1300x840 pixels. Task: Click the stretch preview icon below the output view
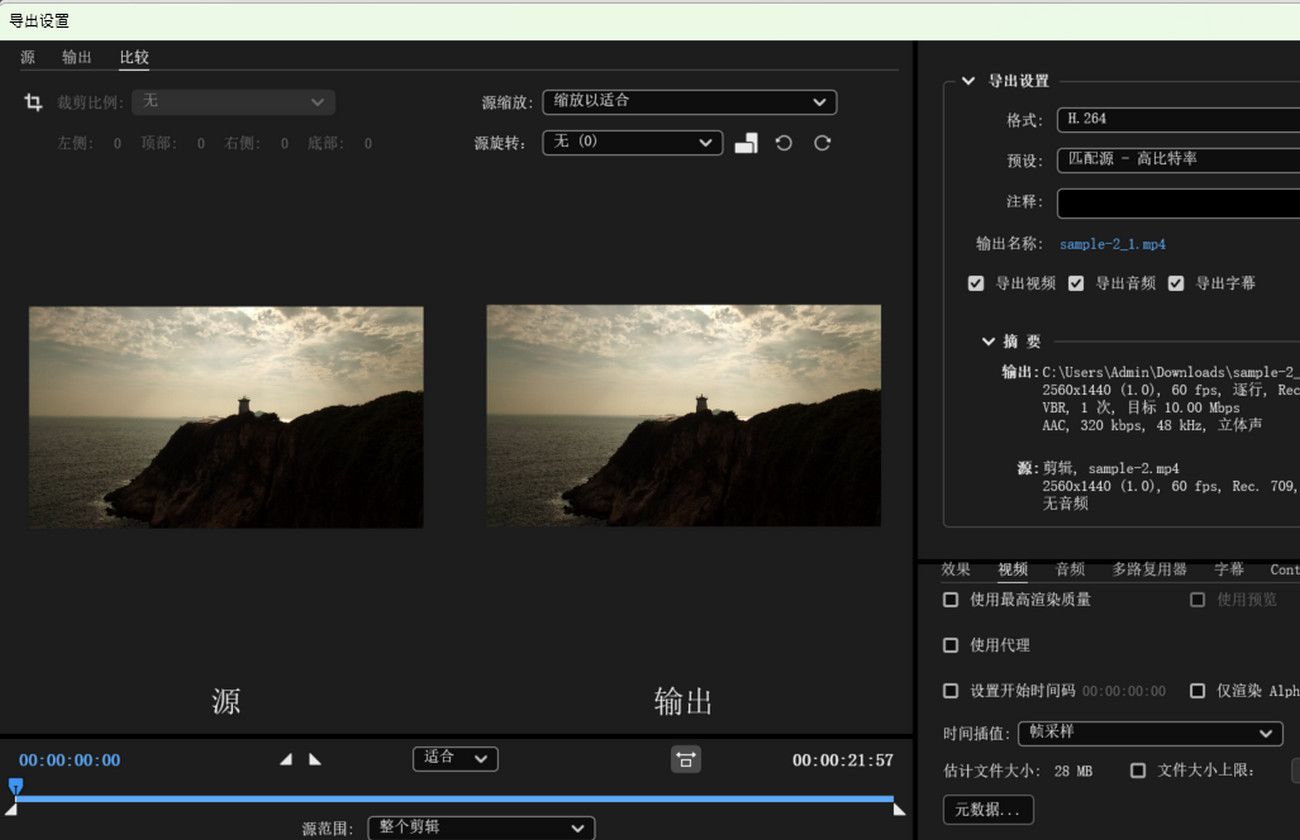685,759
